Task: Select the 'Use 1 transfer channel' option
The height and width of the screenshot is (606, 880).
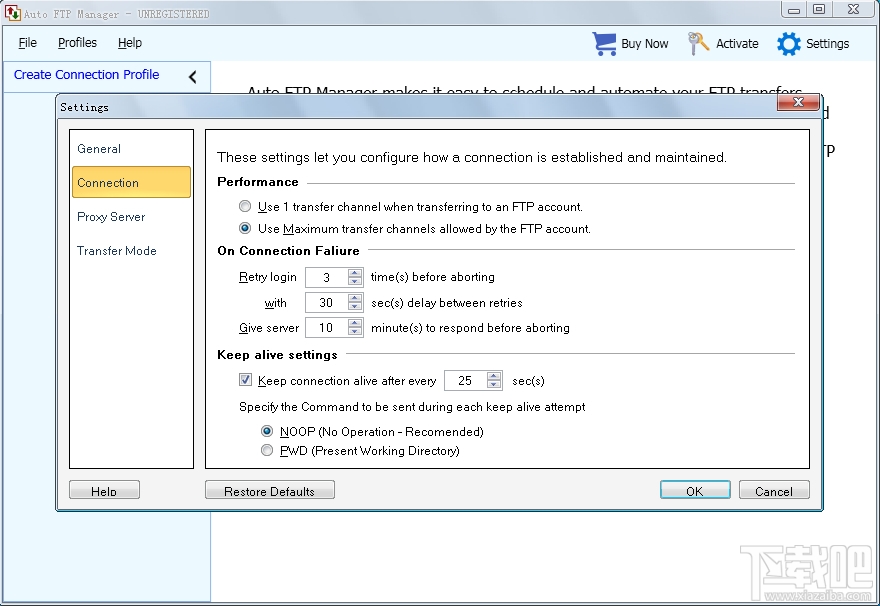Action: coord(245,206)
